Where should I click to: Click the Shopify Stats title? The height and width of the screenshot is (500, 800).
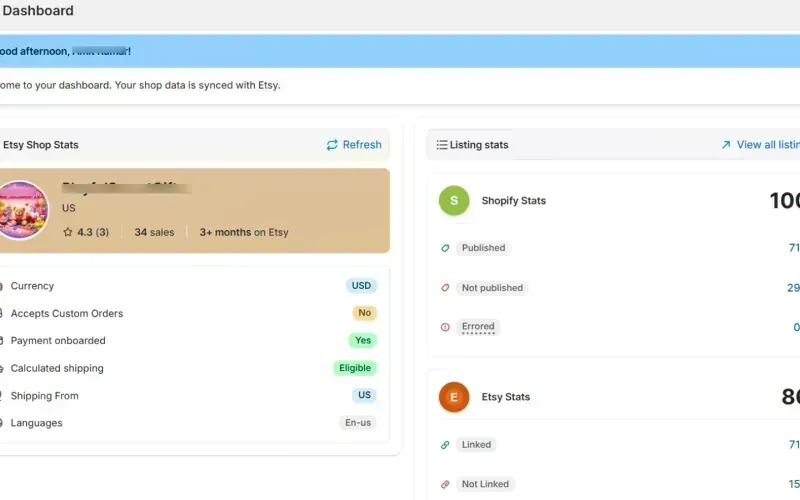514,201
